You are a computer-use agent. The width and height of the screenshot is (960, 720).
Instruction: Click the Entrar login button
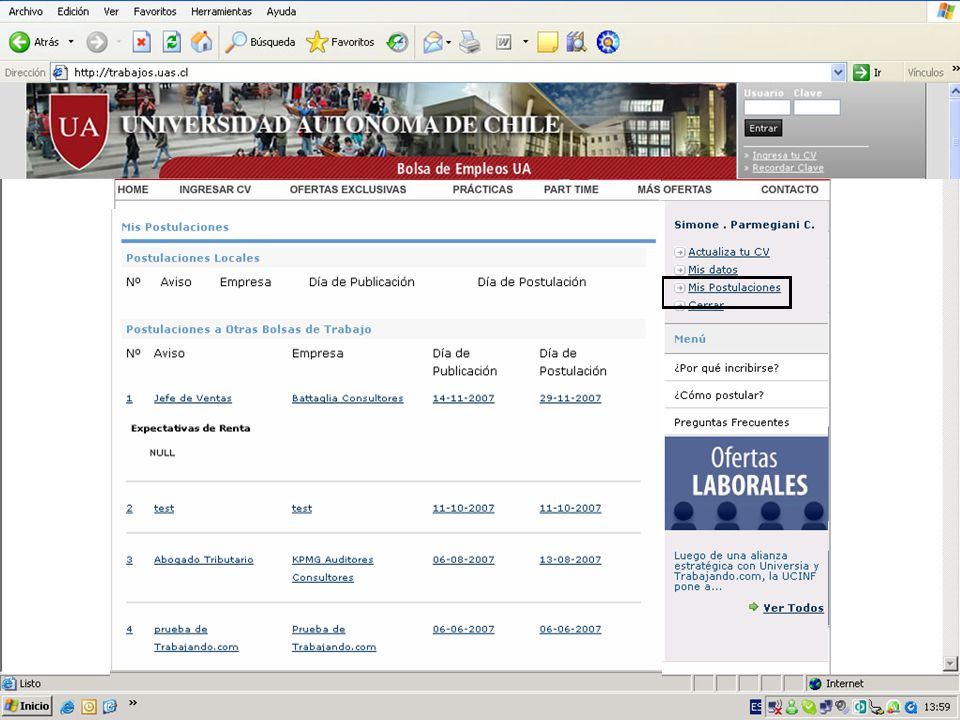(x=763, y=129)
